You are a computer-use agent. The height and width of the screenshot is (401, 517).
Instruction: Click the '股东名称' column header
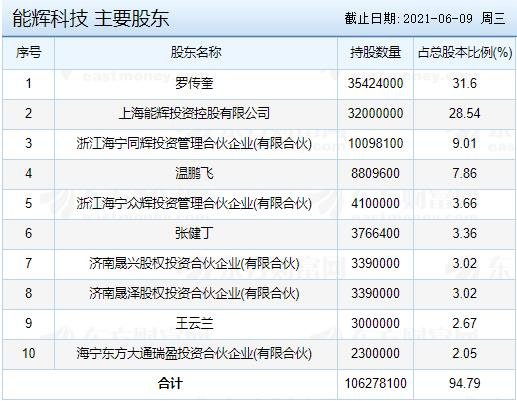[196, 53]
